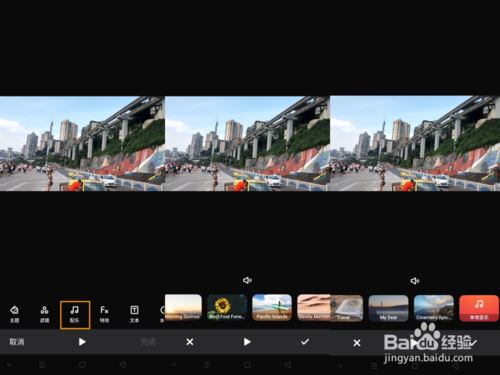This screenshot has width=500, height=375.
Task: Confirm music with checkmark below Gentle Moment
Action: (x=305, y=342)
